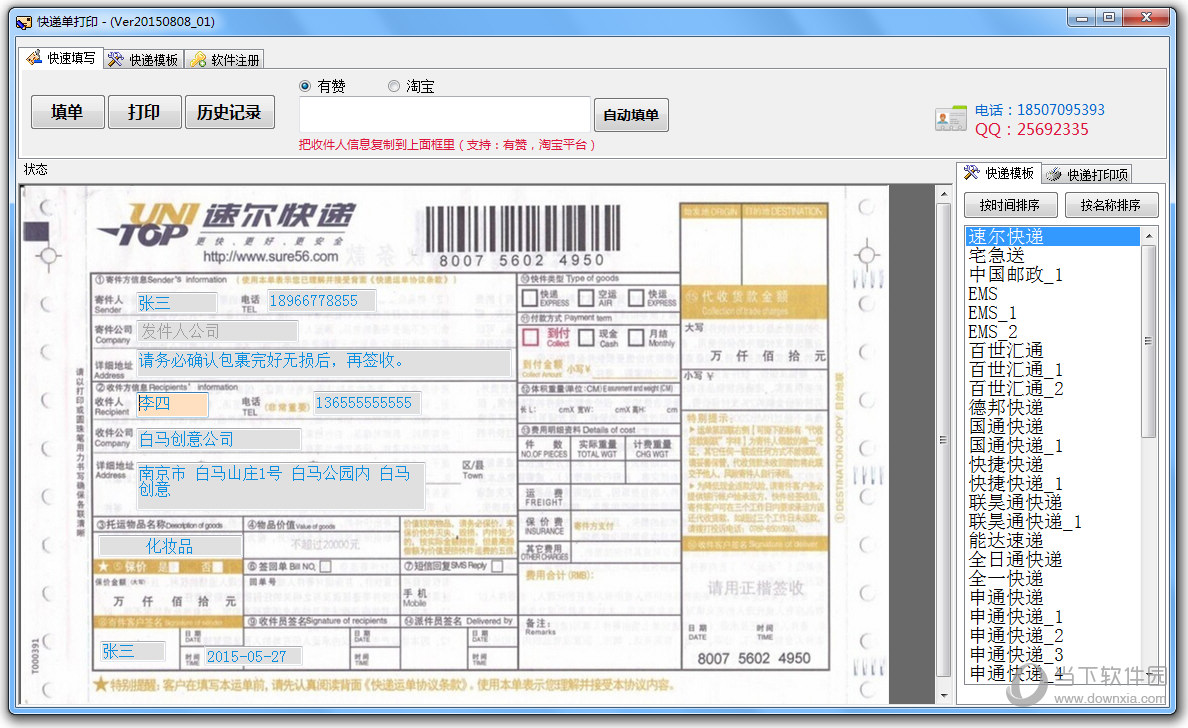Click the sender address field
Screen dimensions: 1188x728
point(324,362)
